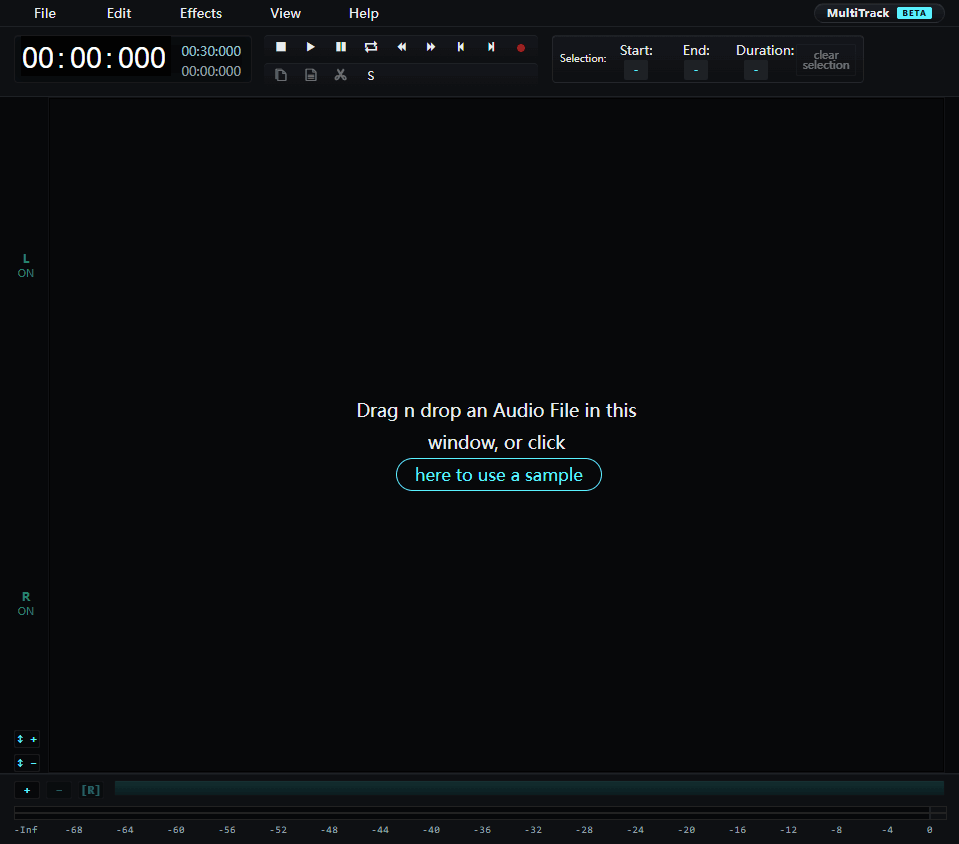Click the -Inf meter label
This screenshot has height=844, width=959.
(26, 830)
